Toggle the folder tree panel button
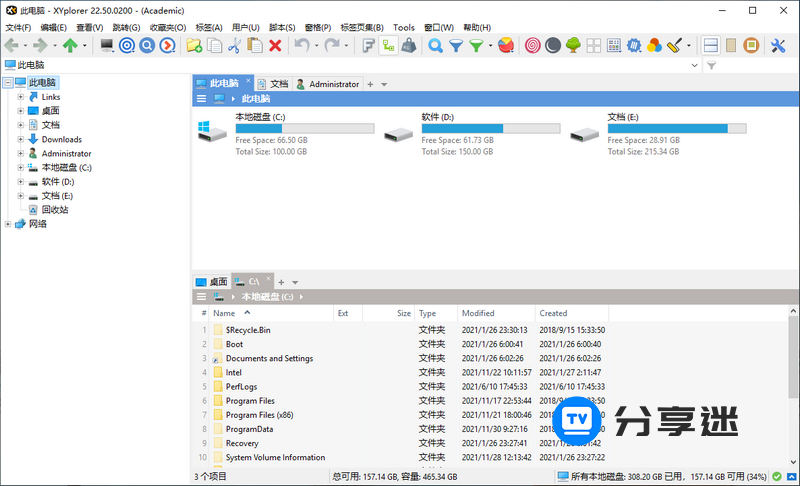 click(x=731, y=45)
